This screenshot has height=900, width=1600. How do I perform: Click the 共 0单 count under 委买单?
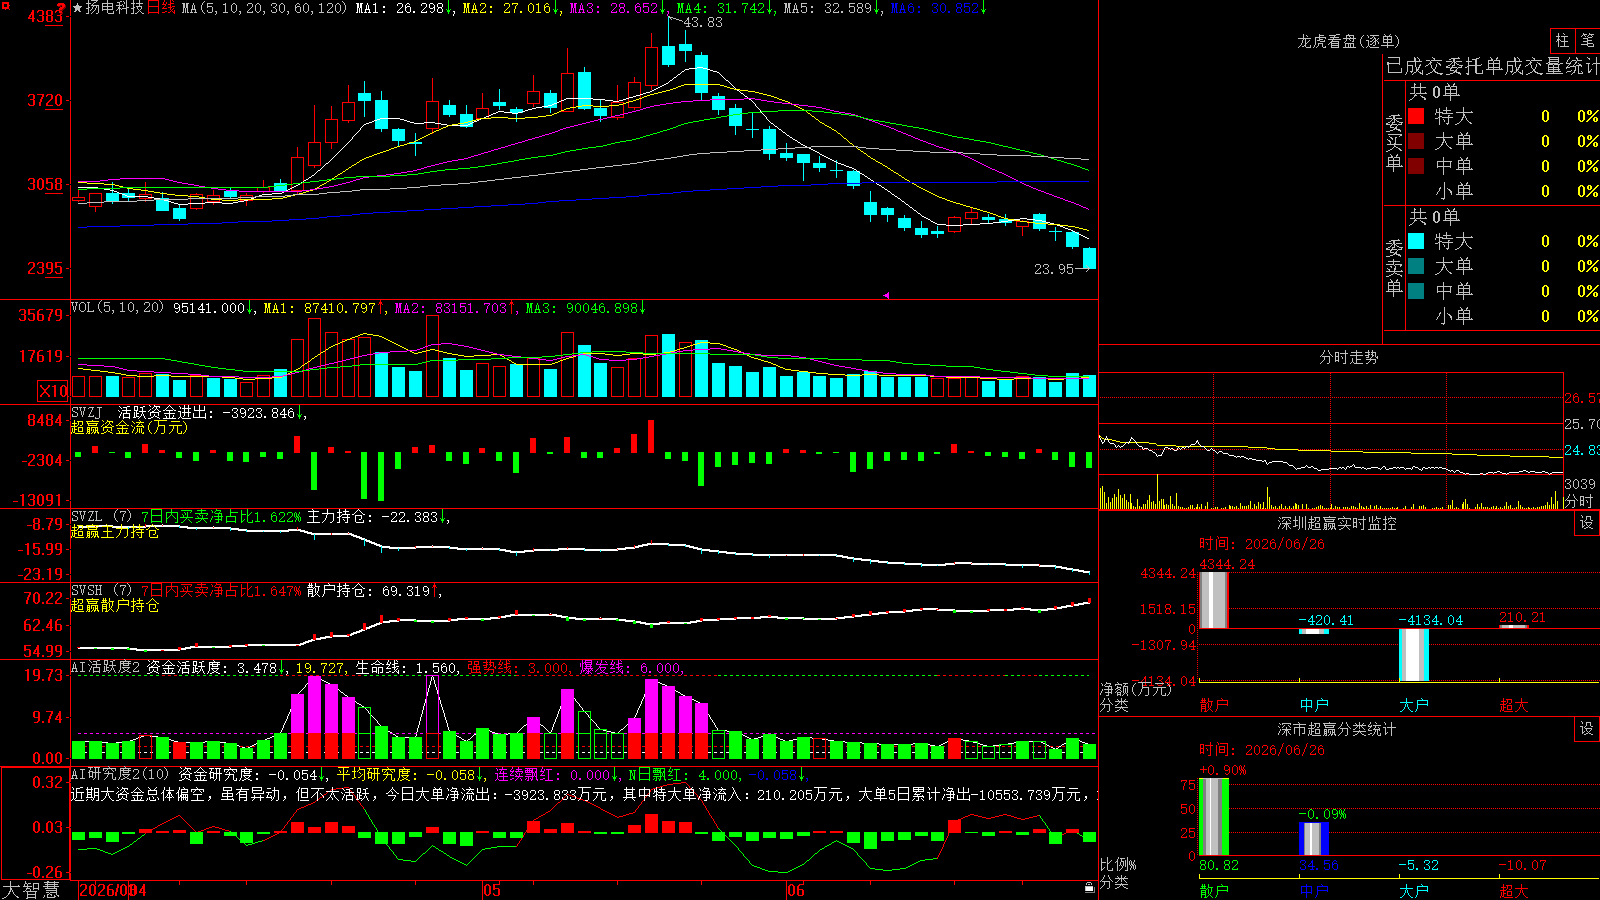tap(1434, 91)
